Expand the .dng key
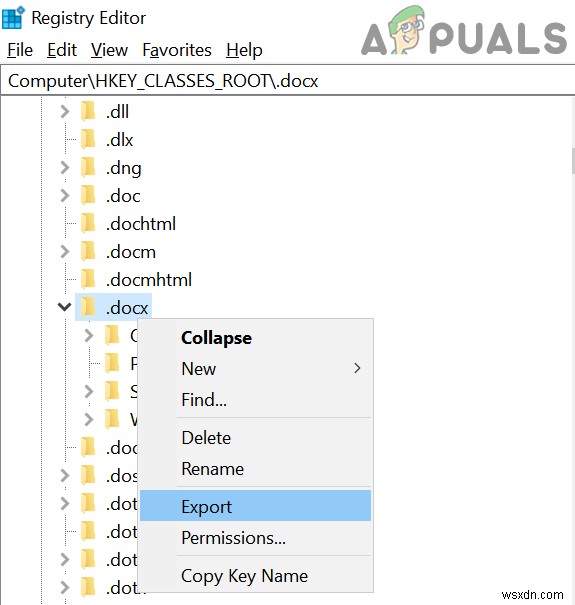575x605 pixels. [65, 168]
